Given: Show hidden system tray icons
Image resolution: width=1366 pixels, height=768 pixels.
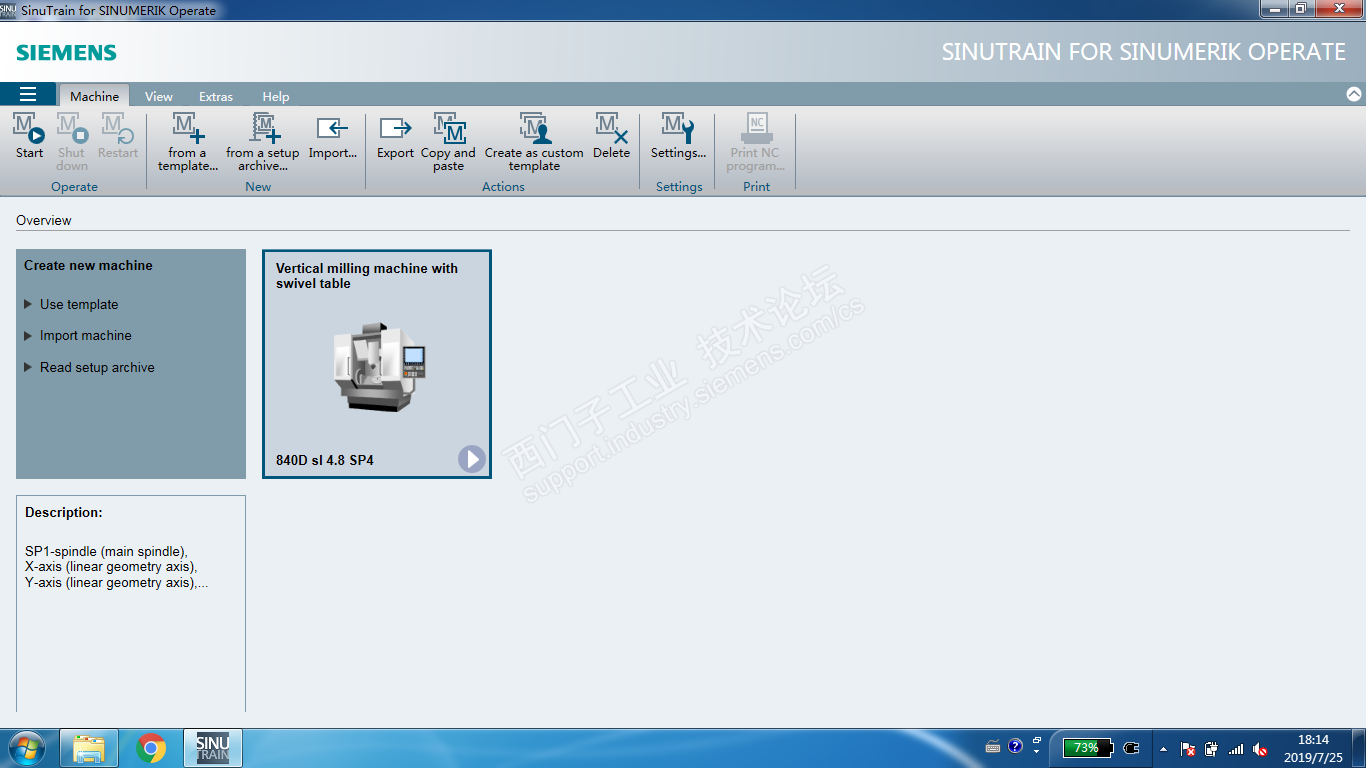Looking at the screenshot, I should [1162, 748].
